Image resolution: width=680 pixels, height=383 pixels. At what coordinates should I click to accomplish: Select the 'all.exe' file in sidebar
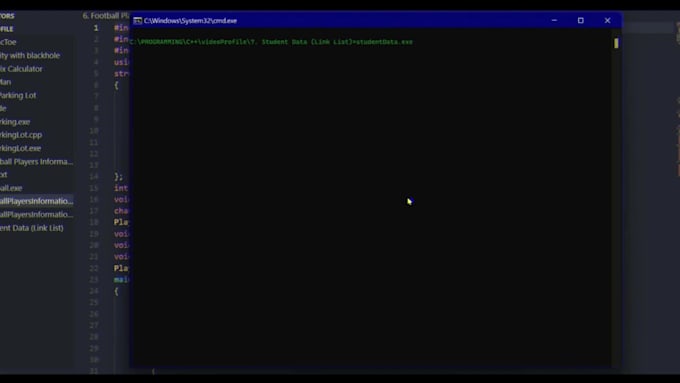[11, 188]
